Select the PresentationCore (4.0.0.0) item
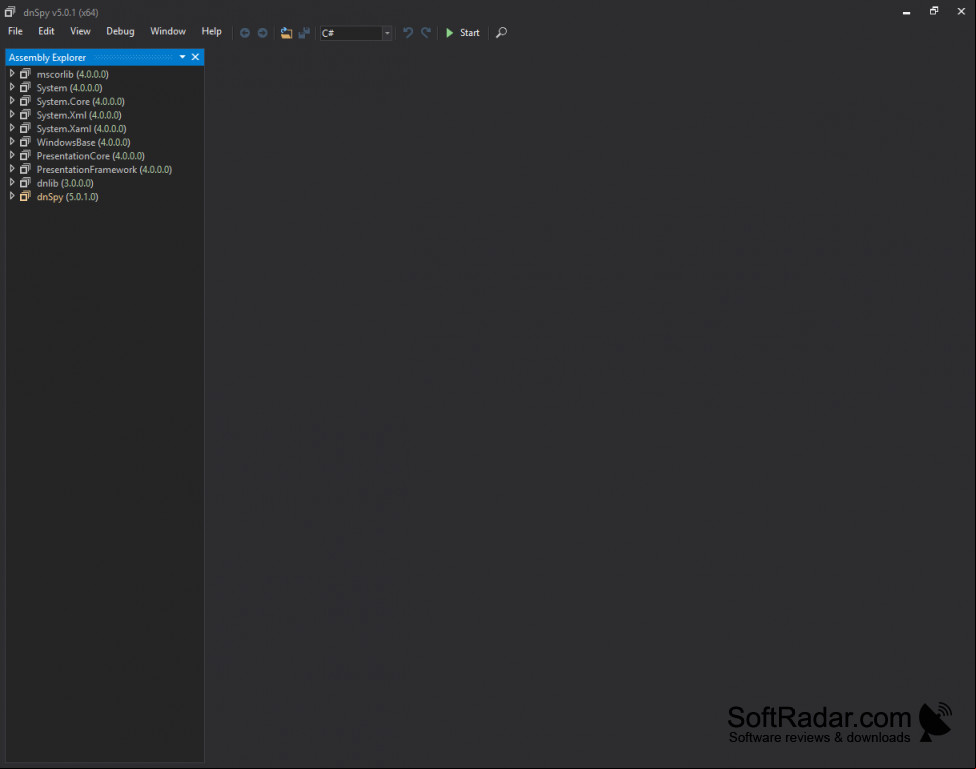 click(x=90, y=156)
